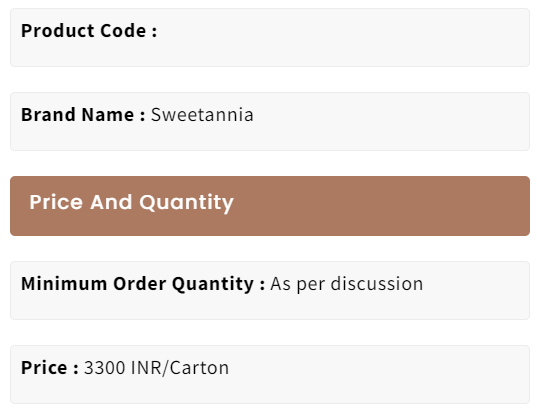The width and height of the screenshot is (537, 409).
Task: Click the Product Code label
Action: pos(89,31)
